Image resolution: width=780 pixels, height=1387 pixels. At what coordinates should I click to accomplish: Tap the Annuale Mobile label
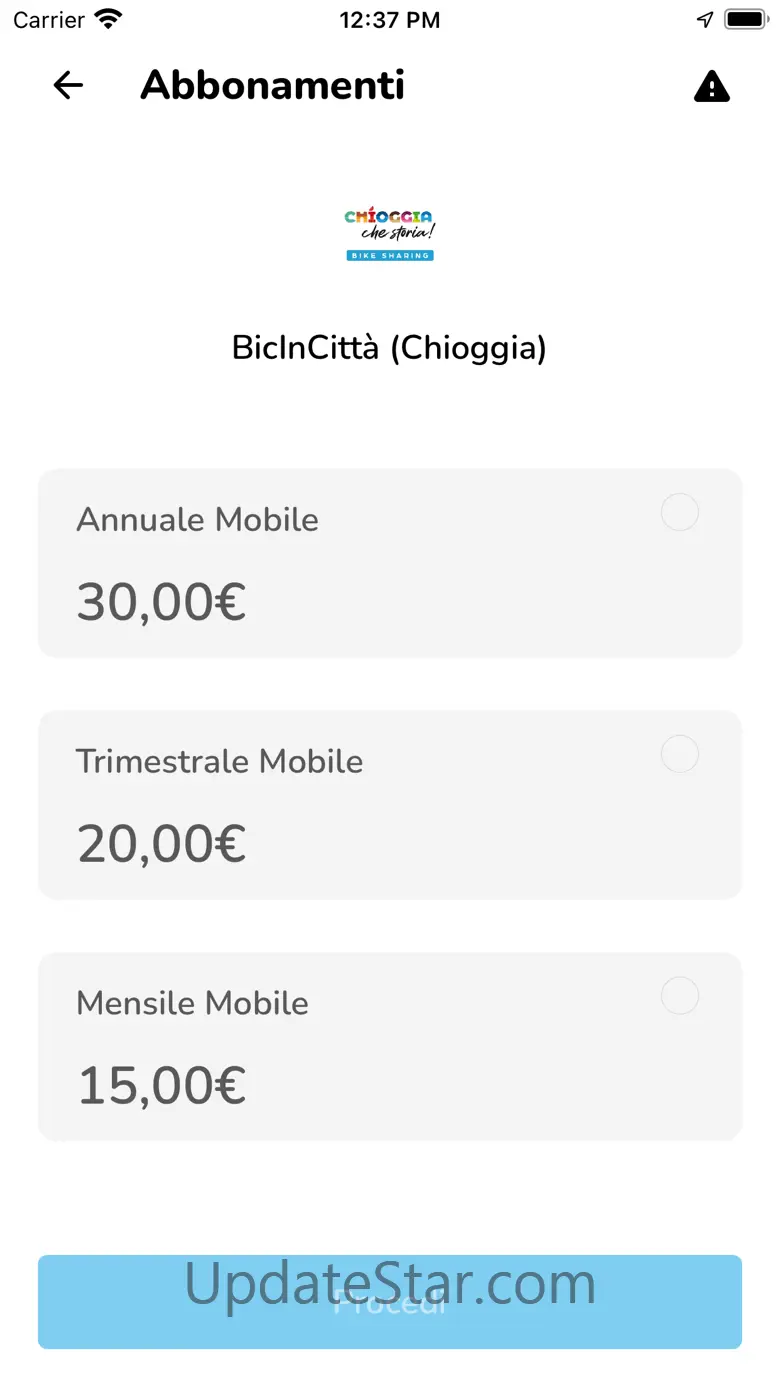coord(197,520)
